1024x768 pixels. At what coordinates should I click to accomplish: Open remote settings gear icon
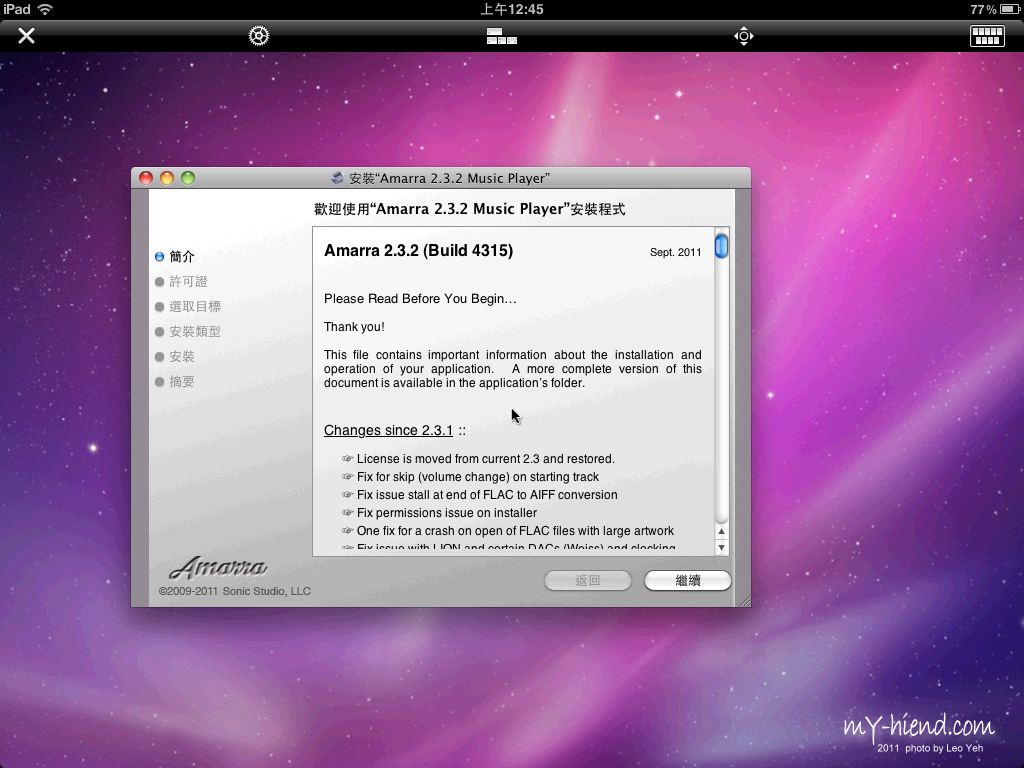click(259, 35)
